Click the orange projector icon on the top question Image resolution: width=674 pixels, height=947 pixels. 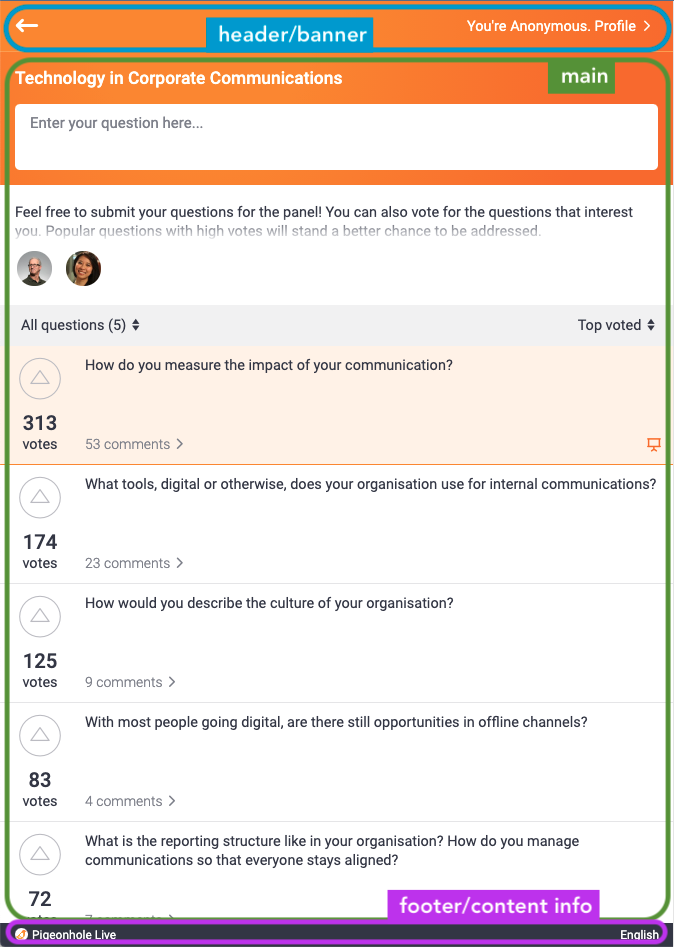655,444
